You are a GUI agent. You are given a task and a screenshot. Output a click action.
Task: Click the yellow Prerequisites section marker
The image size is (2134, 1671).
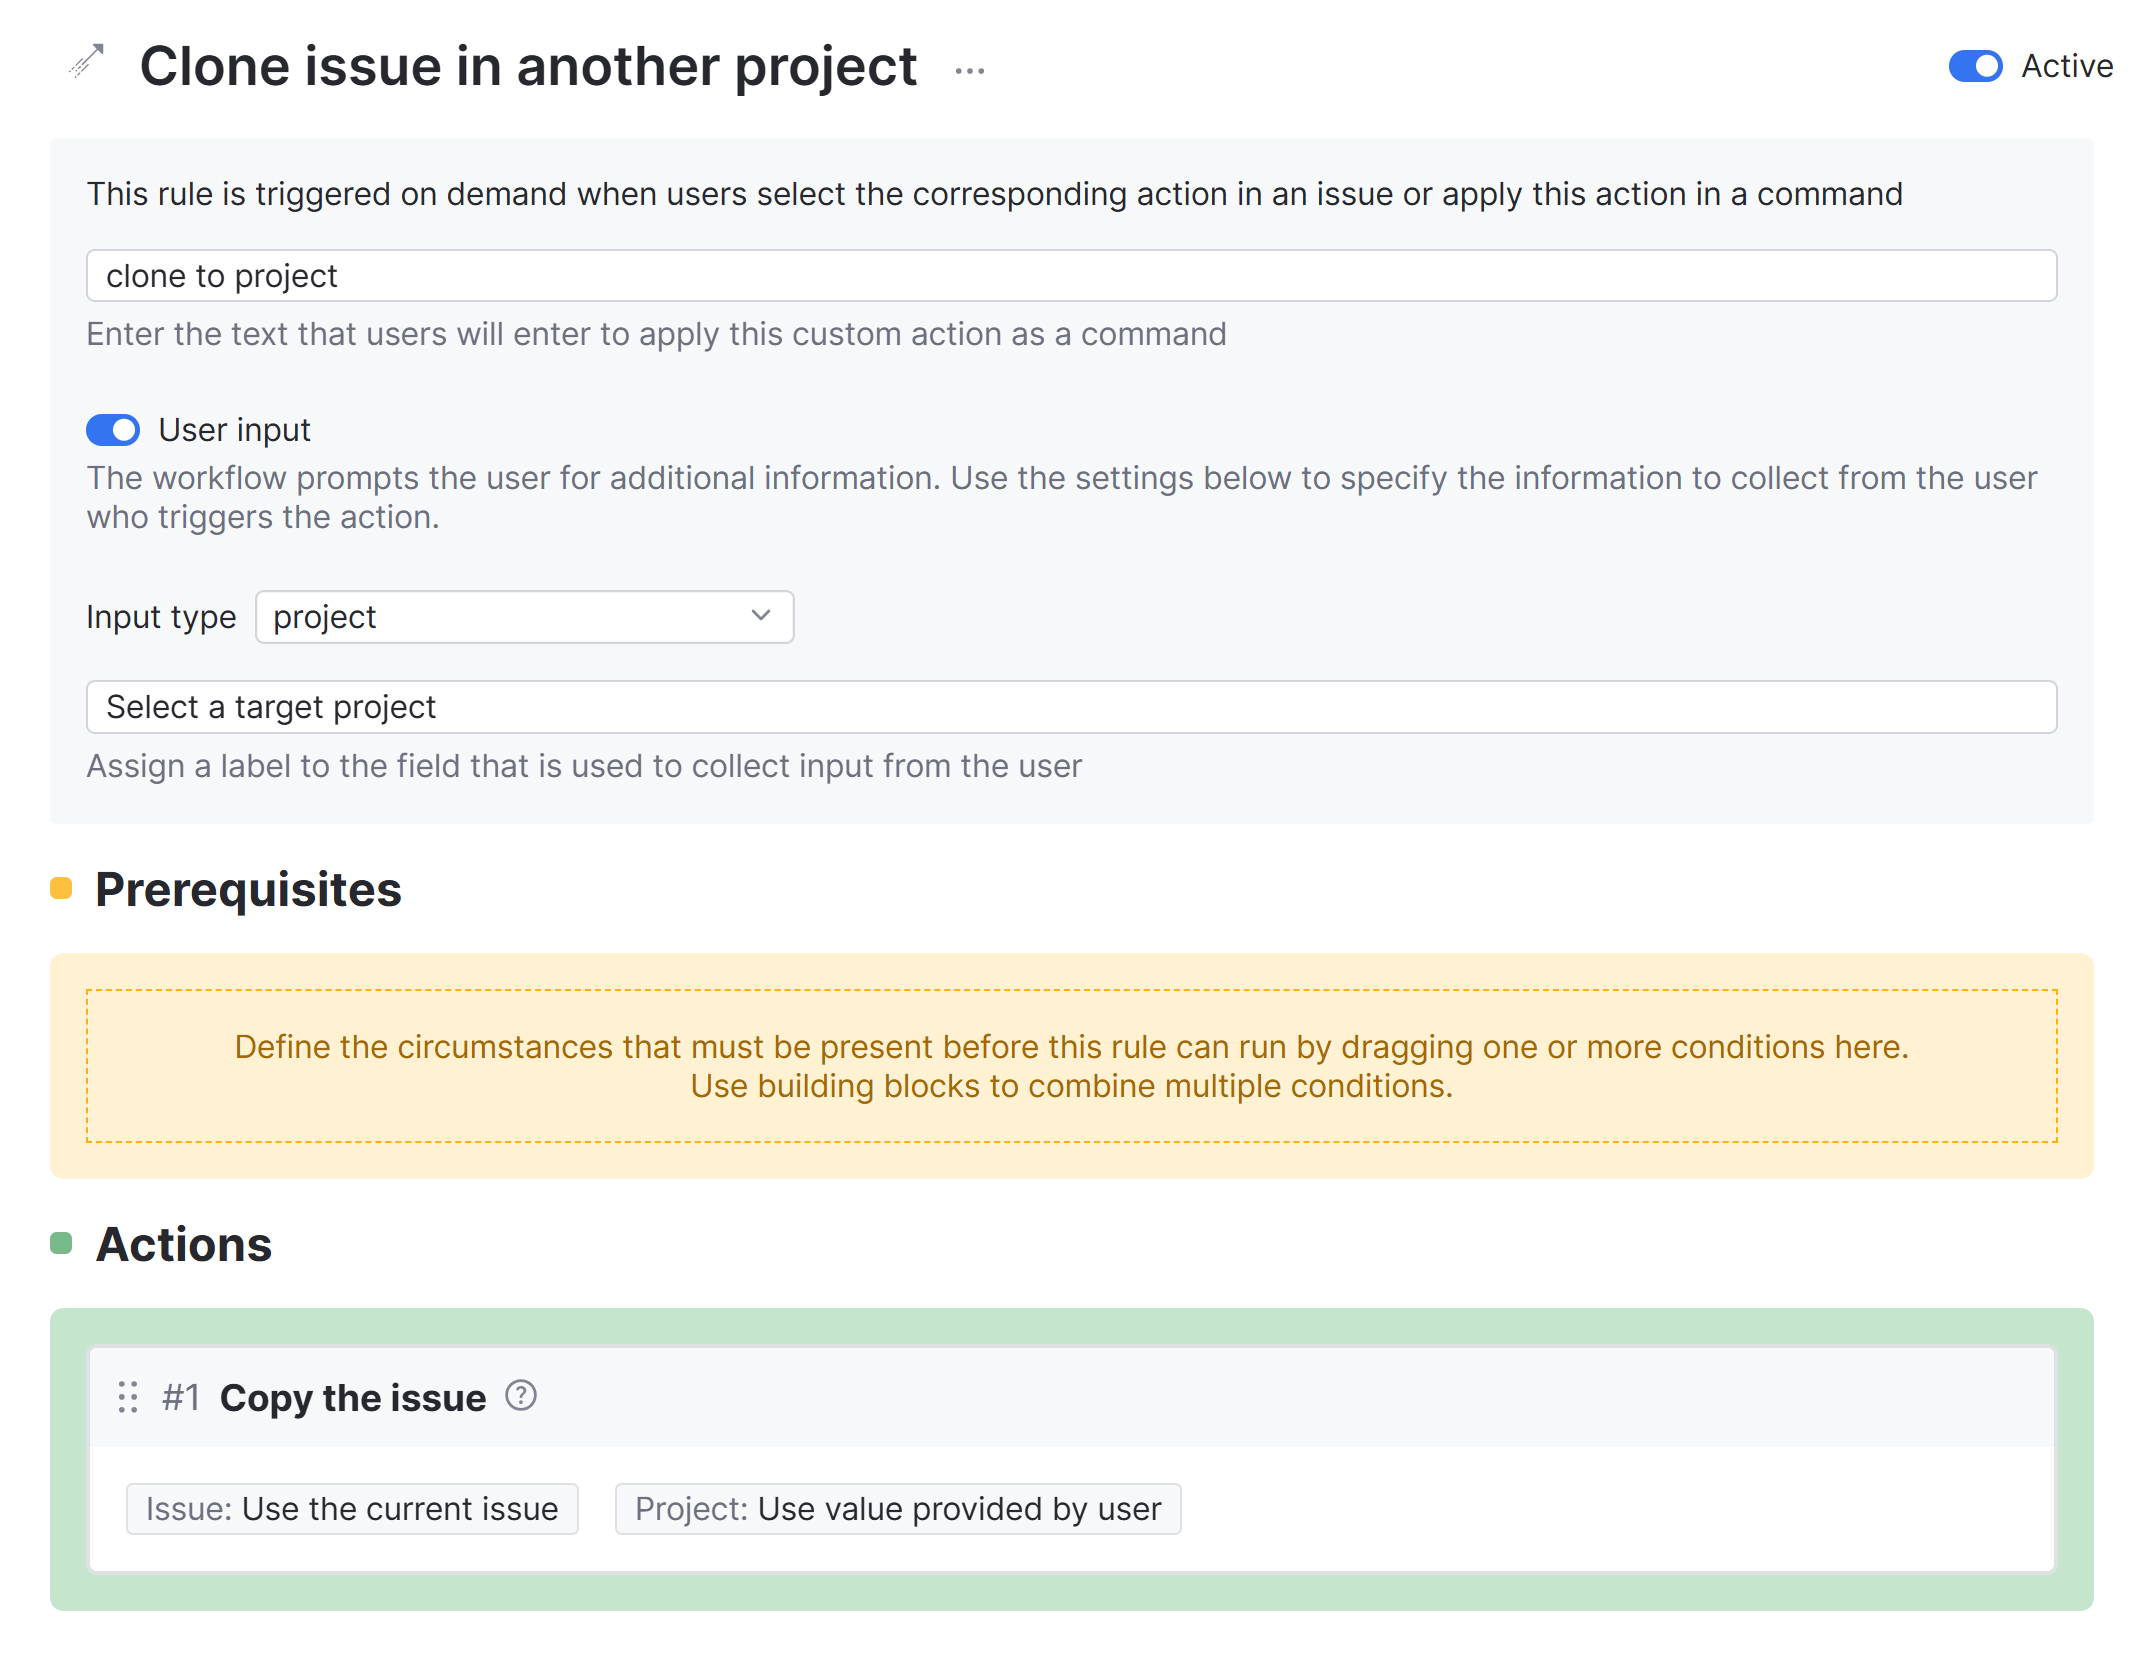click(x=62, y=888)
